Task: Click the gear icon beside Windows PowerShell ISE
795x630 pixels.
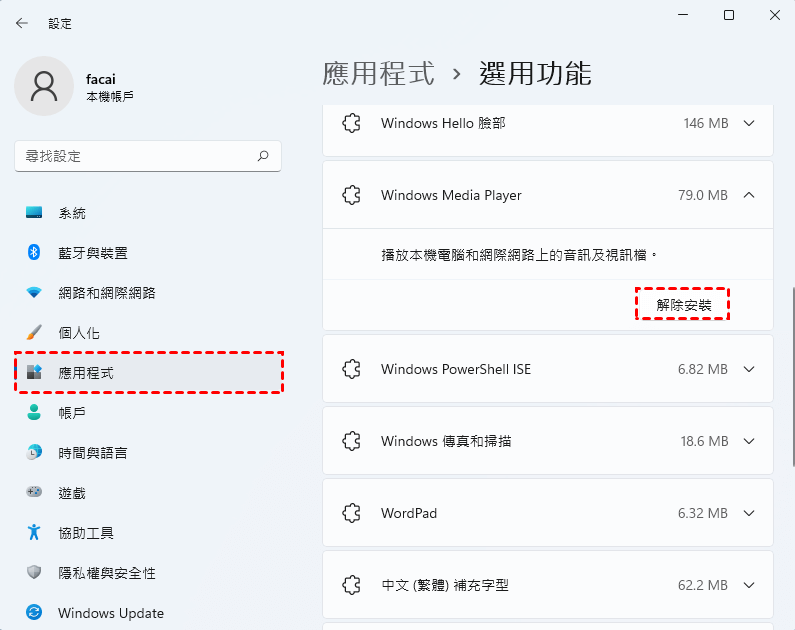Action: [351, 369]
